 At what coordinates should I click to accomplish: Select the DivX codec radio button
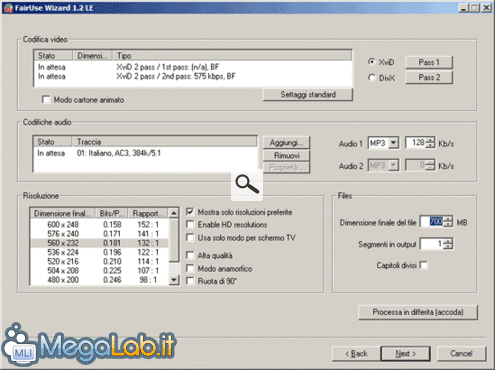[371, 78]
